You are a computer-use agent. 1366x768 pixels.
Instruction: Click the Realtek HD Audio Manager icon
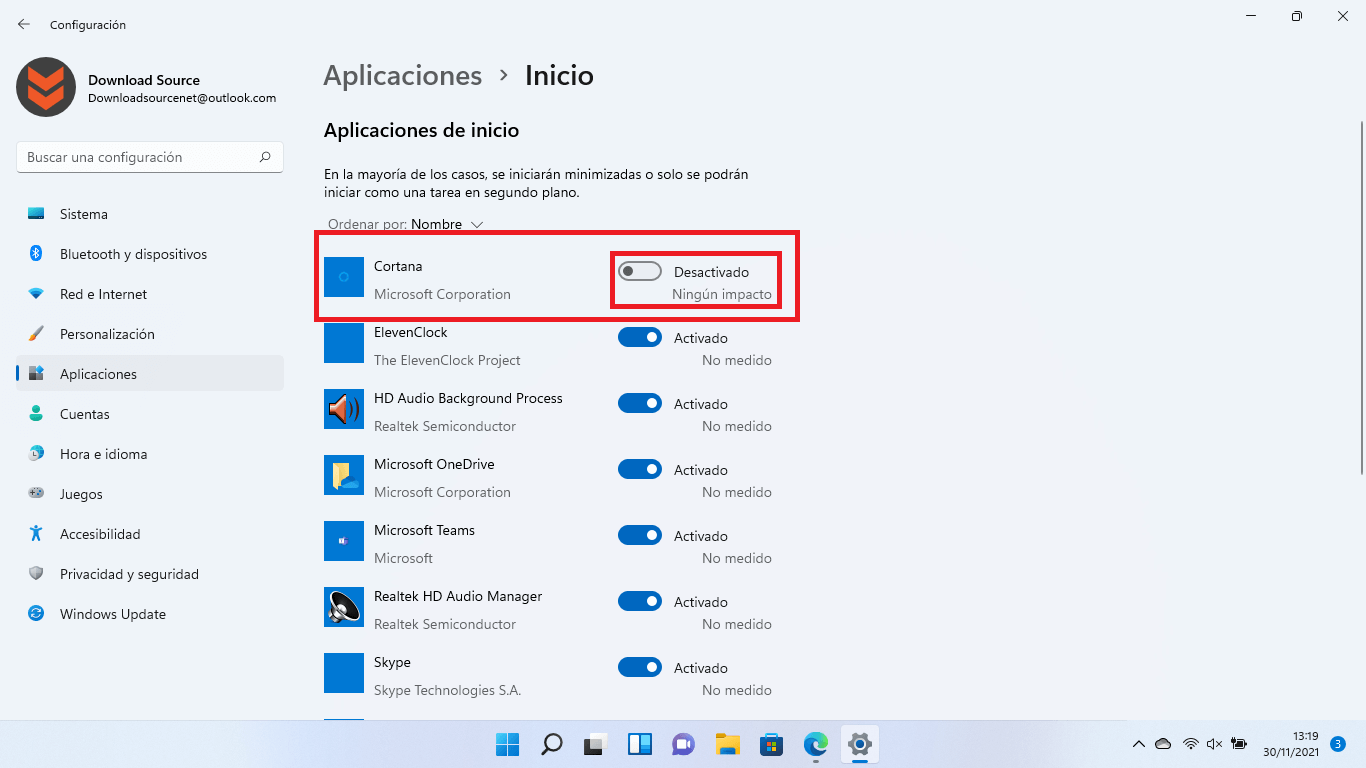344,607
